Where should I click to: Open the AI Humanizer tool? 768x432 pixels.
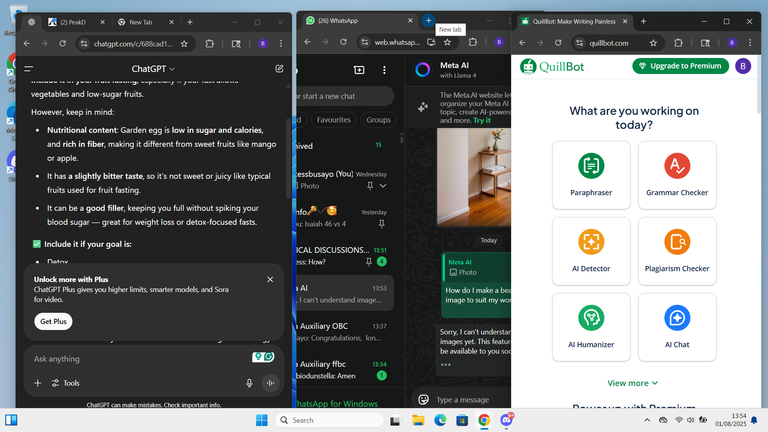coord(591,327)
